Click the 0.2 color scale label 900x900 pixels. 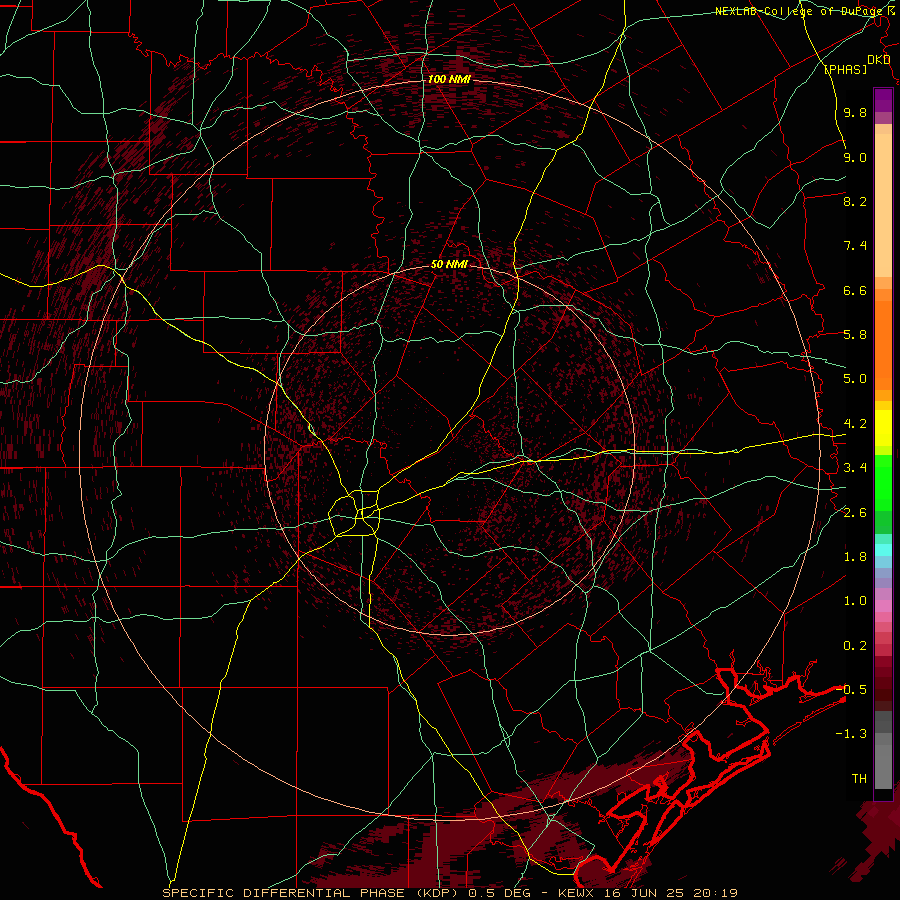pos(855,646)
